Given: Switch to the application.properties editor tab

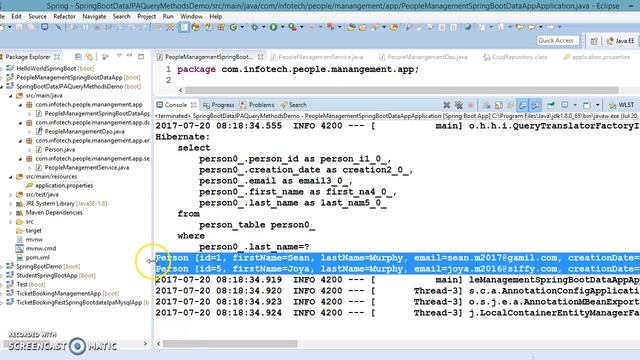Looking at the screenshot, I should click(596, 57).
